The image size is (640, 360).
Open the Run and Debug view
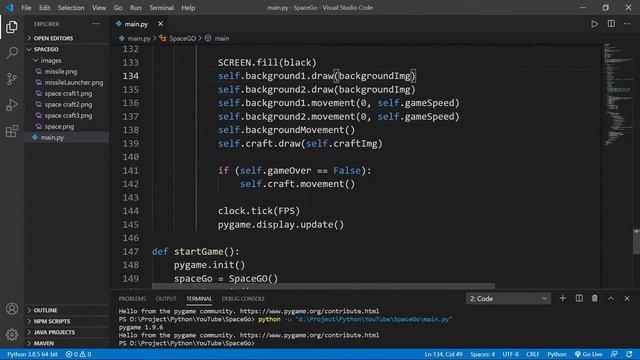click(x=12, y=105)
